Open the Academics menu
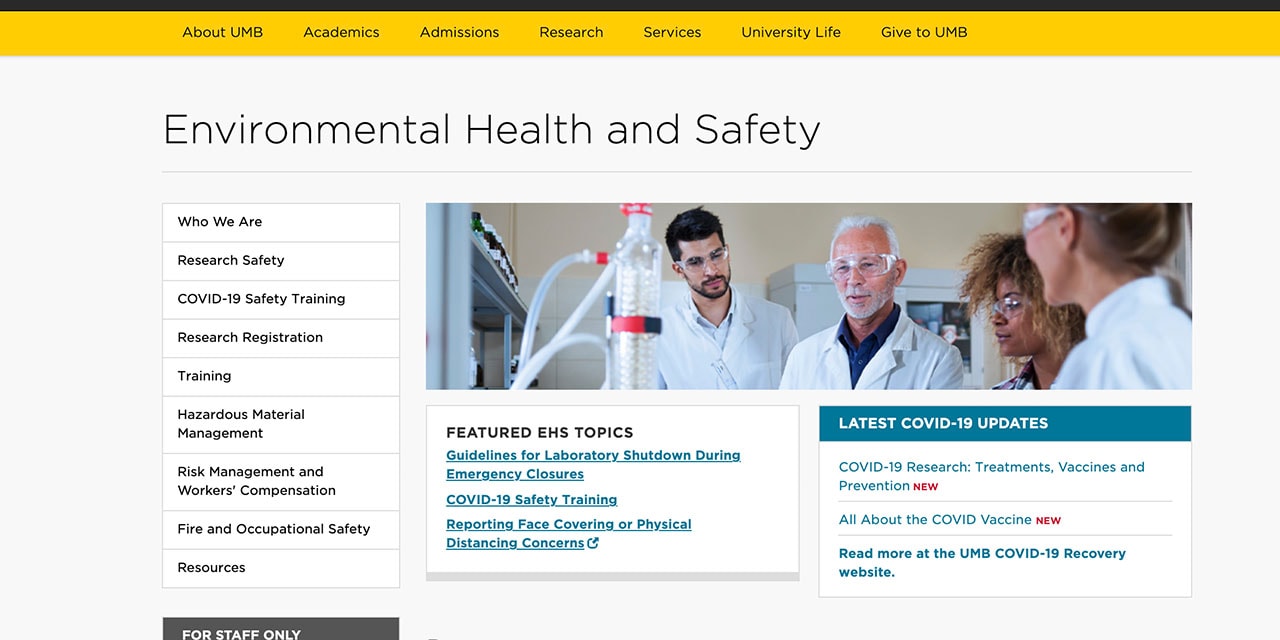Screen dimensions: 1280x640 click(341, 32)
